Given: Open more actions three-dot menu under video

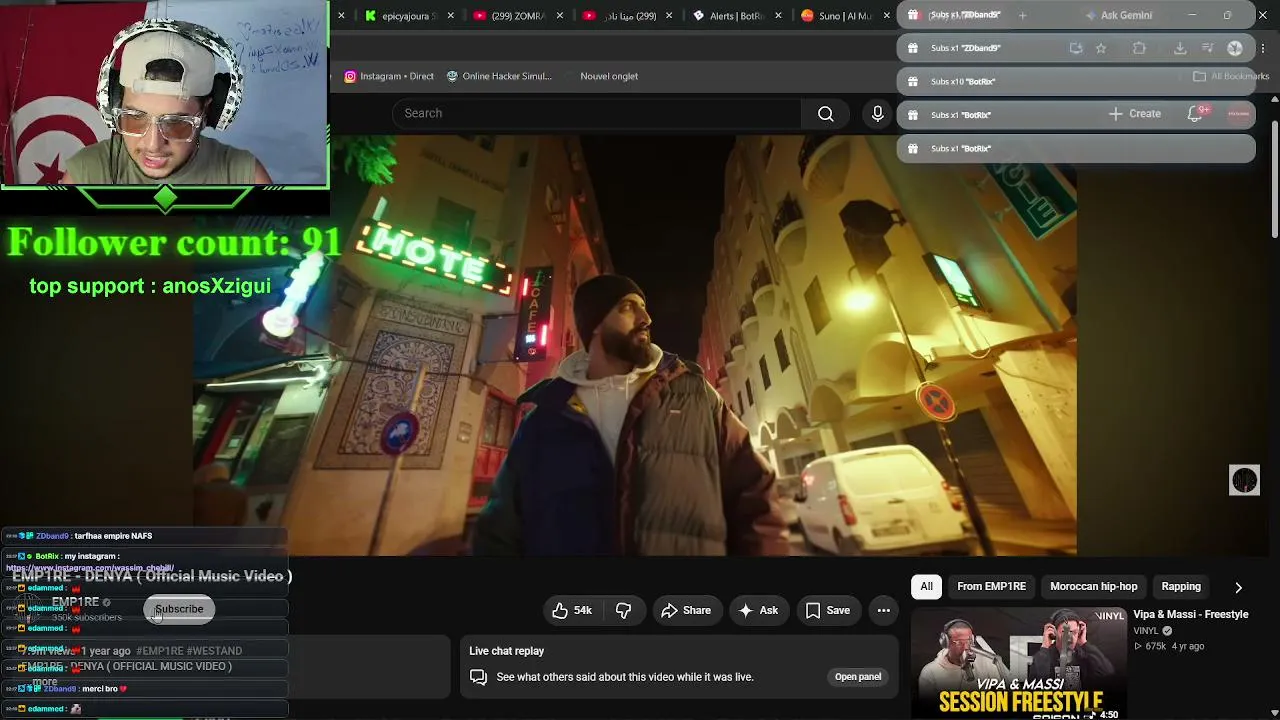Looking at the screenshot, I should [883, 610].
